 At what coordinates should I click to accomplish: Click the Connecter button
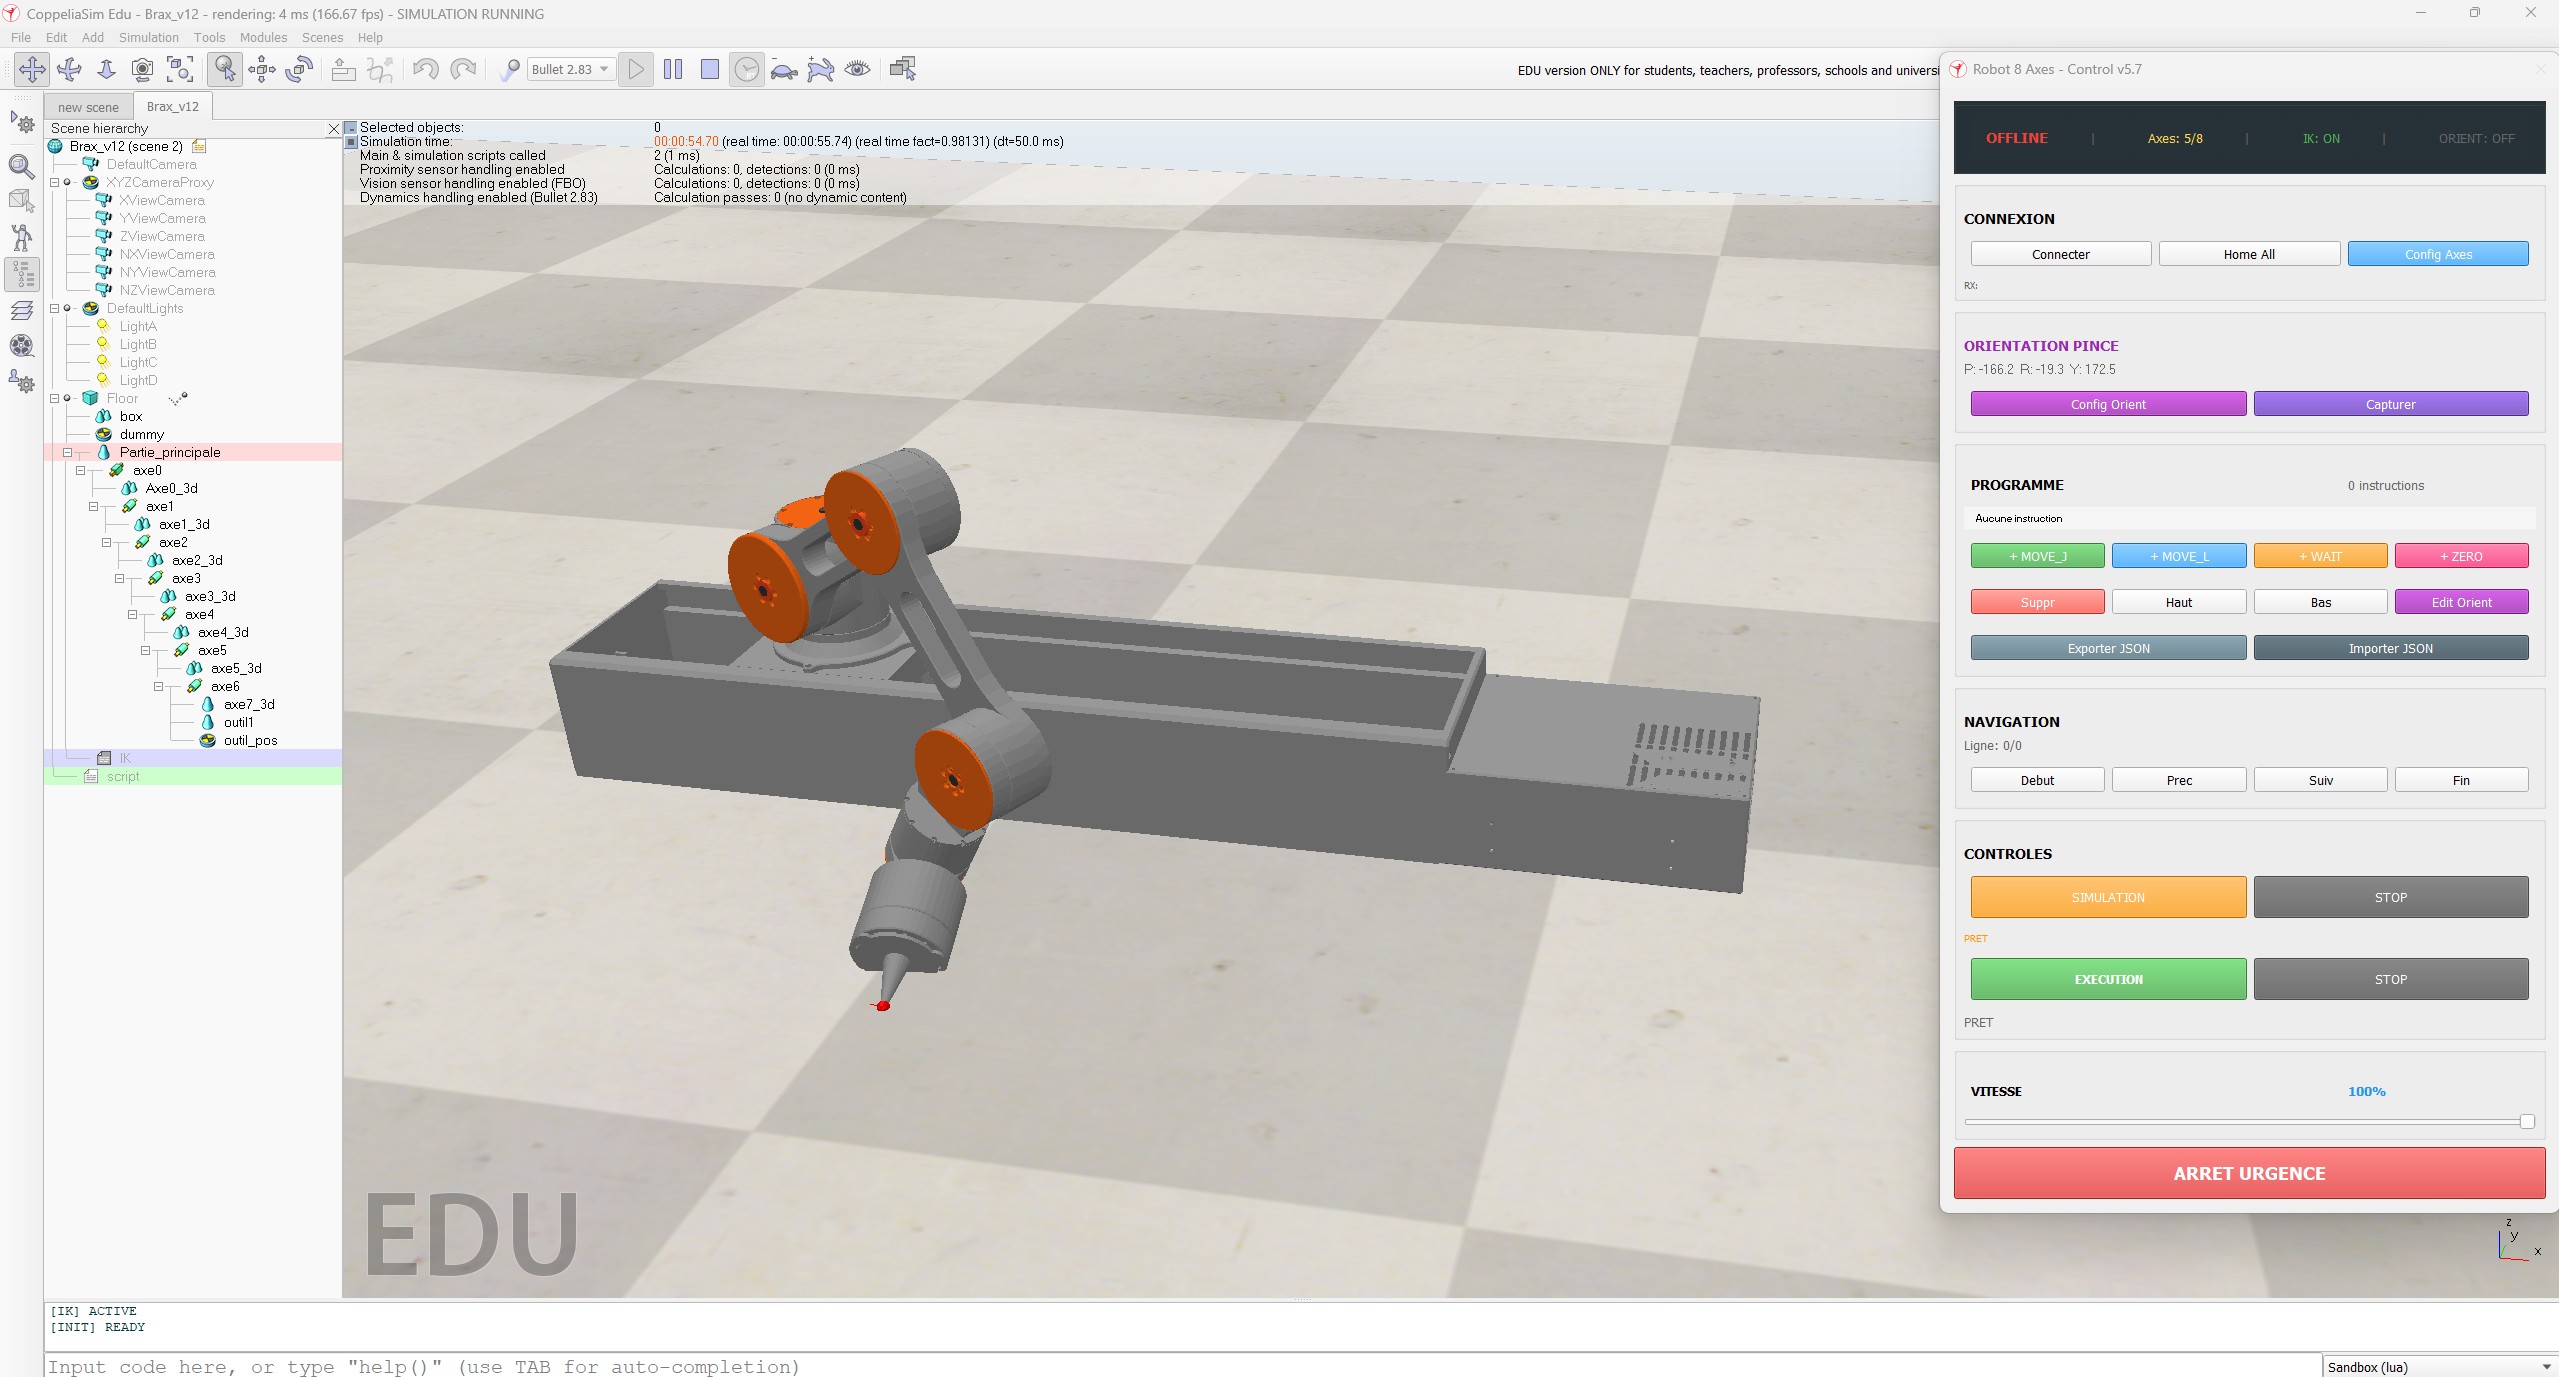(2060, 254)
